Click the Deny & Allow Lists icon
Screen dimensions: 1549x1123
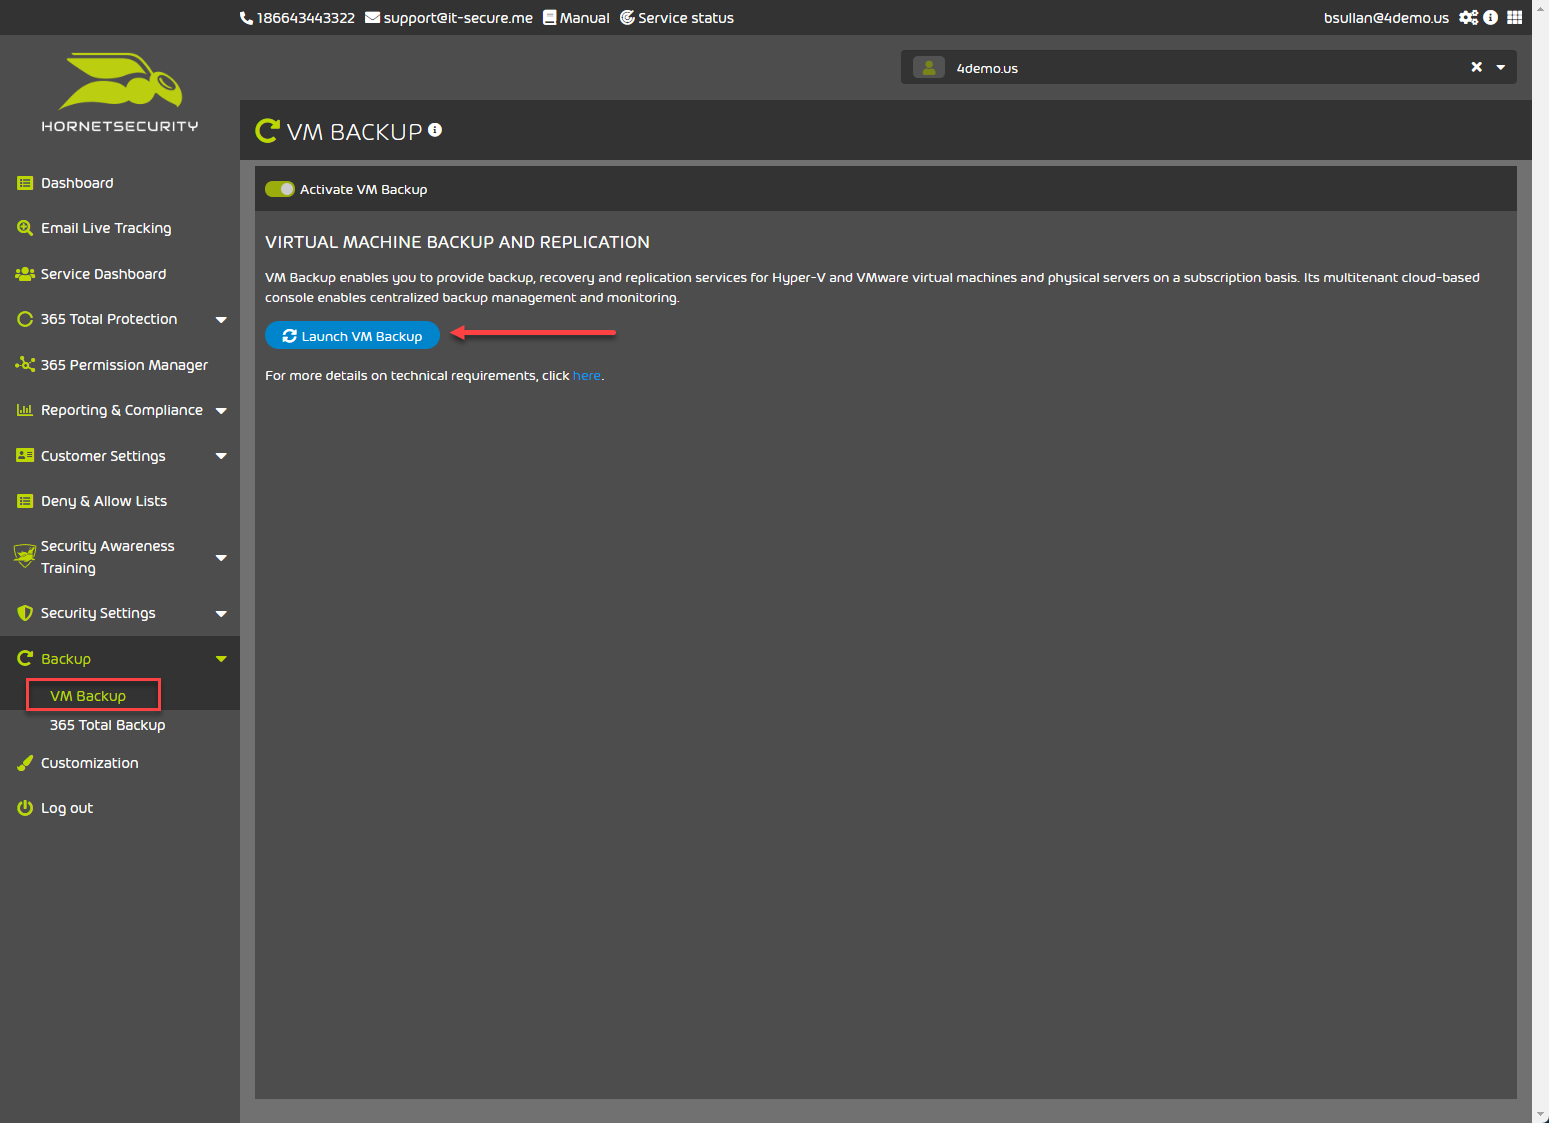click(x=25, y=501)
